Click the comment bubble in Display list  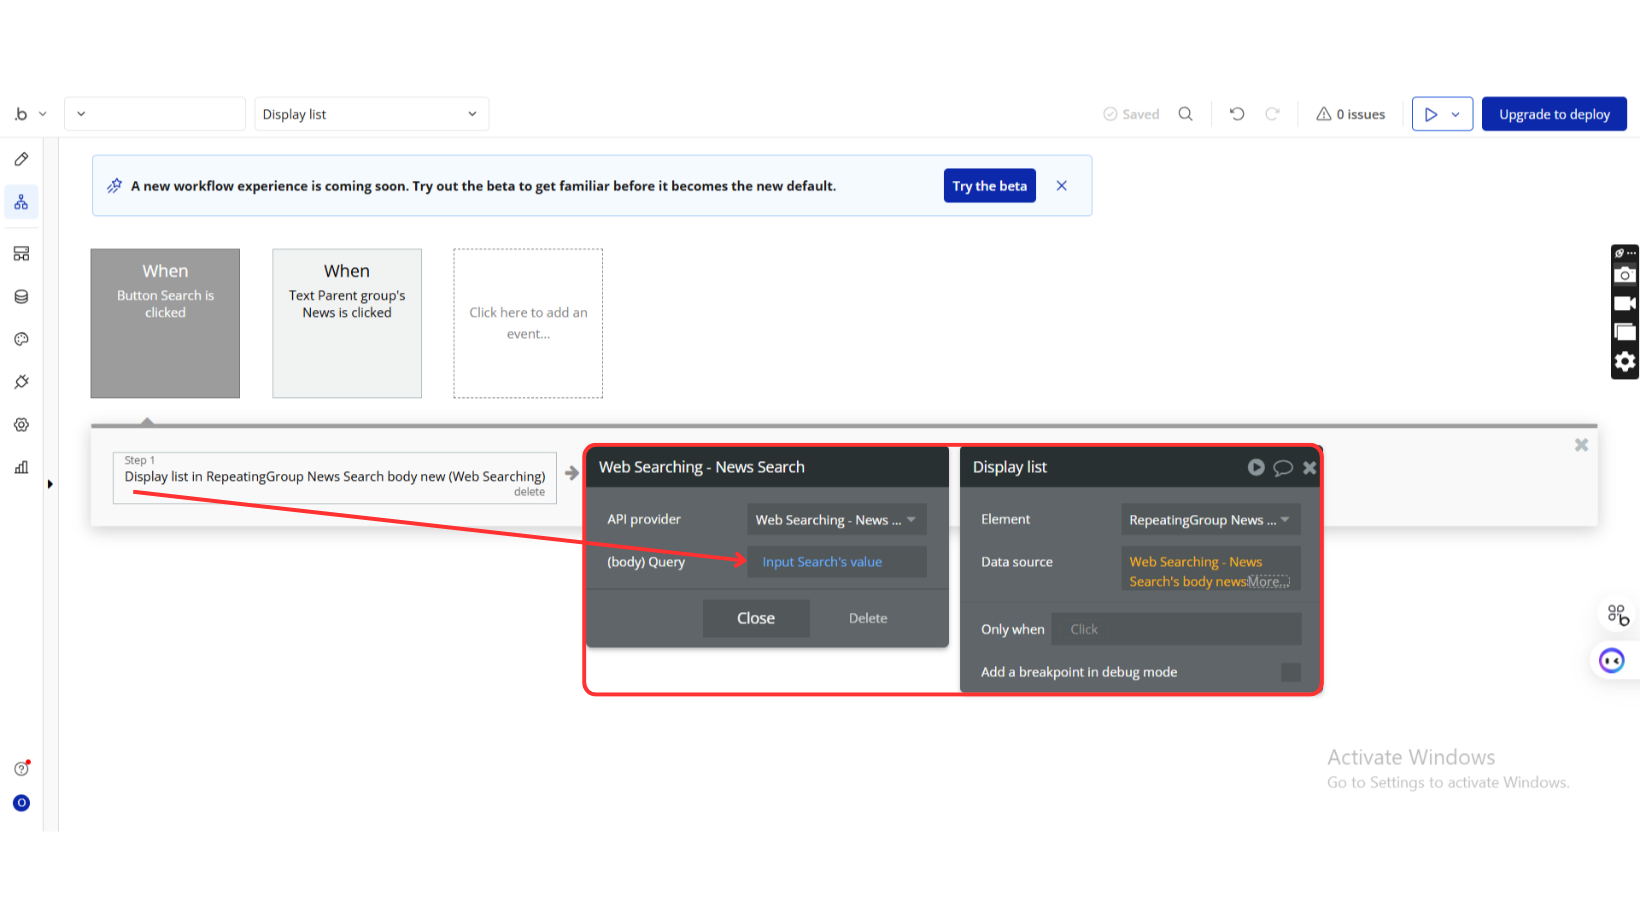point(1283,467)
